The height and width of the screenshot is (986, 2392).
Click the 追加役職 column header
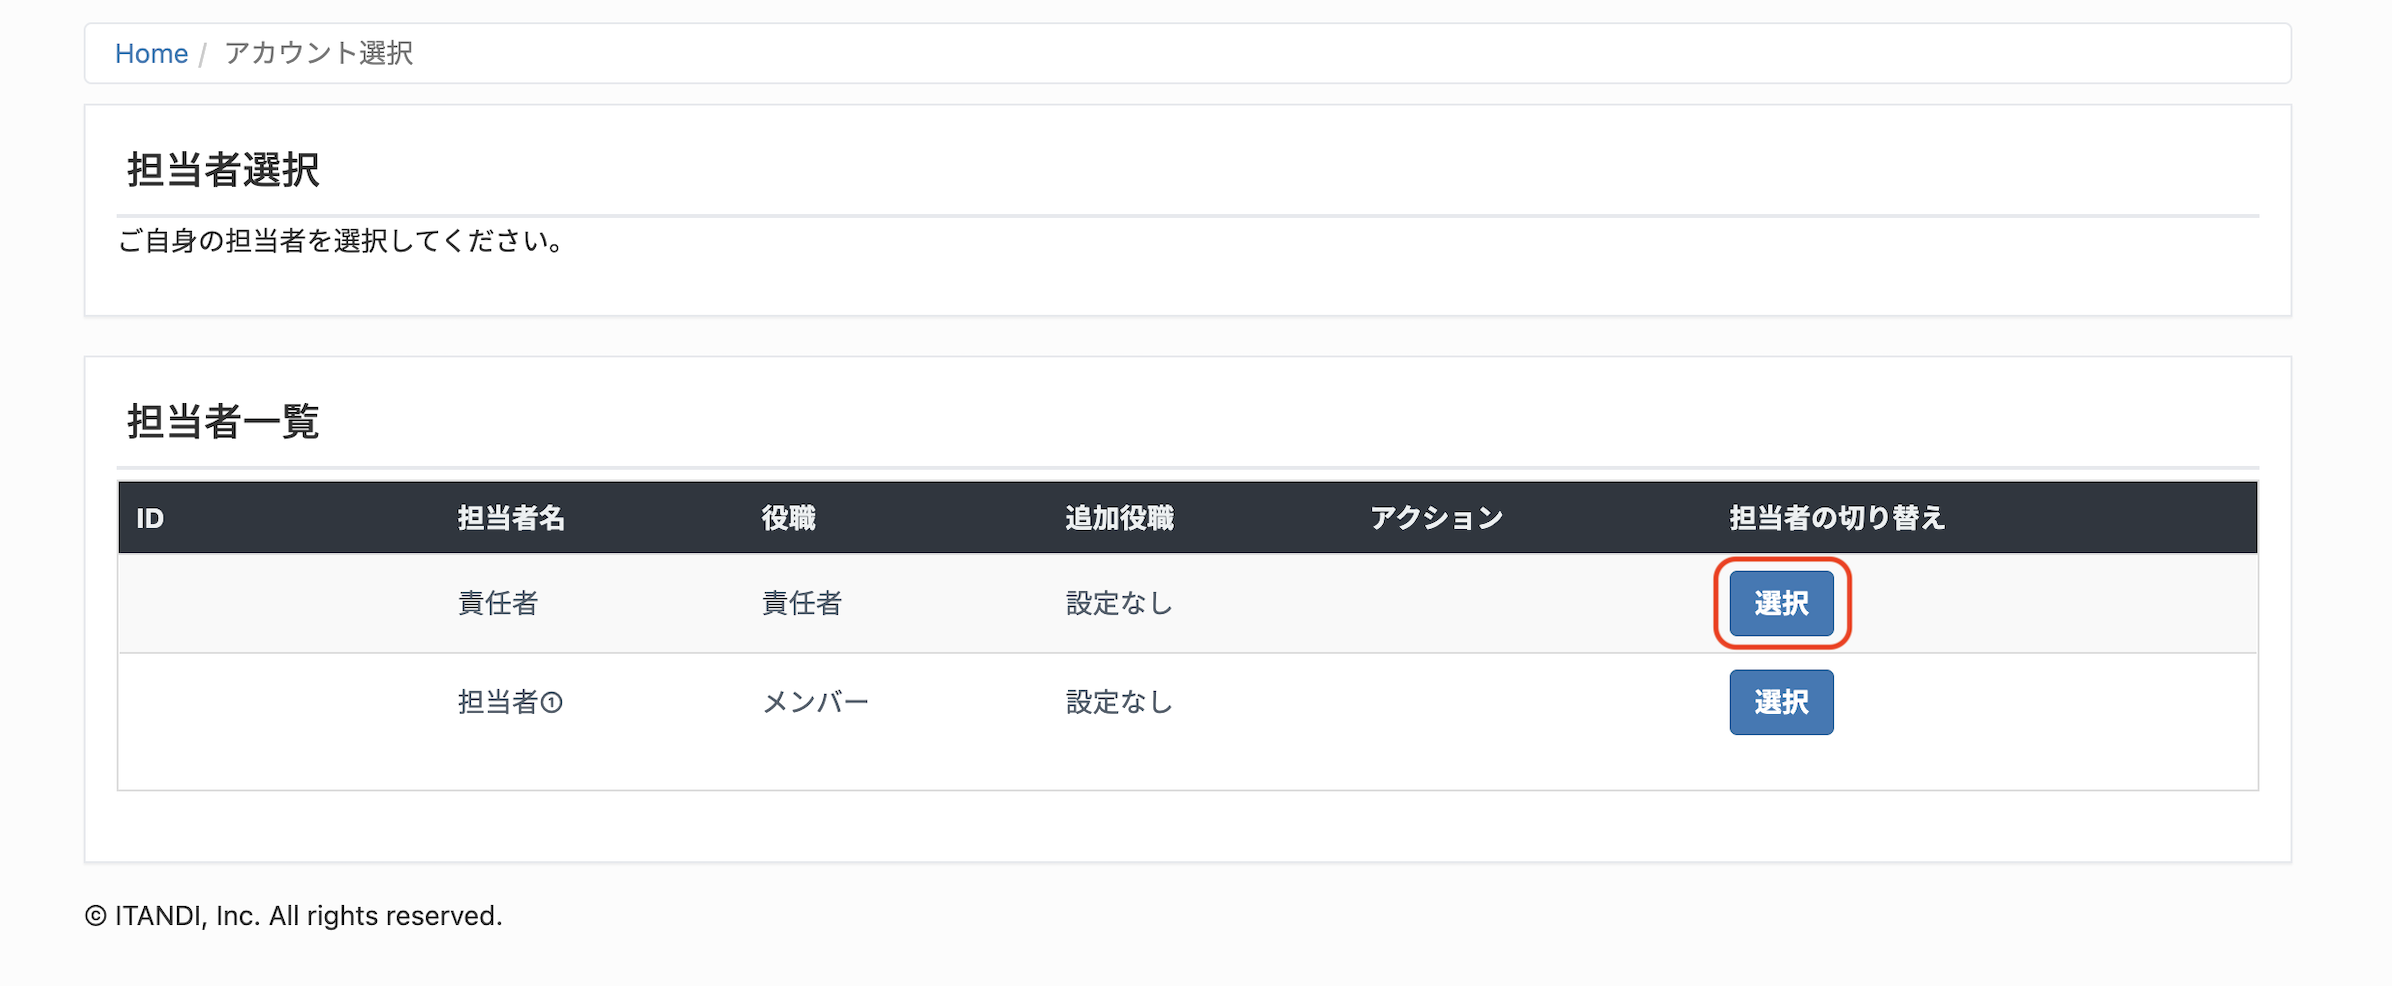pyautogui.click(x=1119, y=518)
